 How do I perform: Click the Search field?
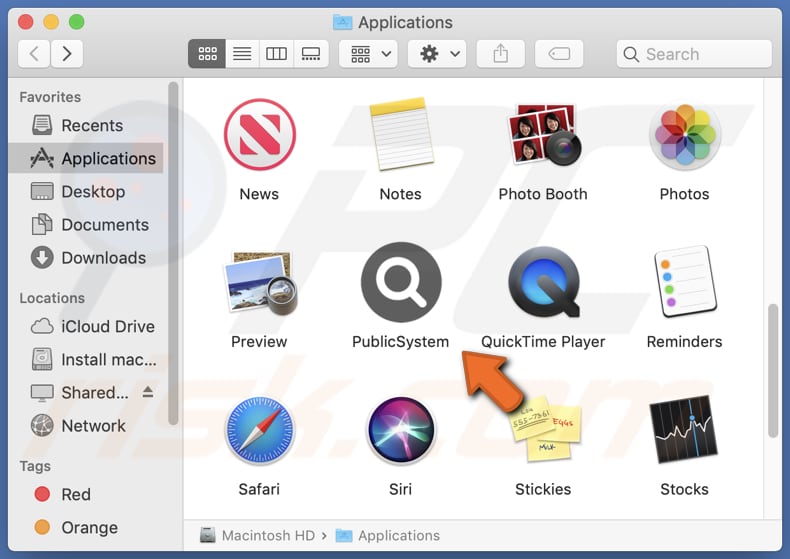coord(694,54)
